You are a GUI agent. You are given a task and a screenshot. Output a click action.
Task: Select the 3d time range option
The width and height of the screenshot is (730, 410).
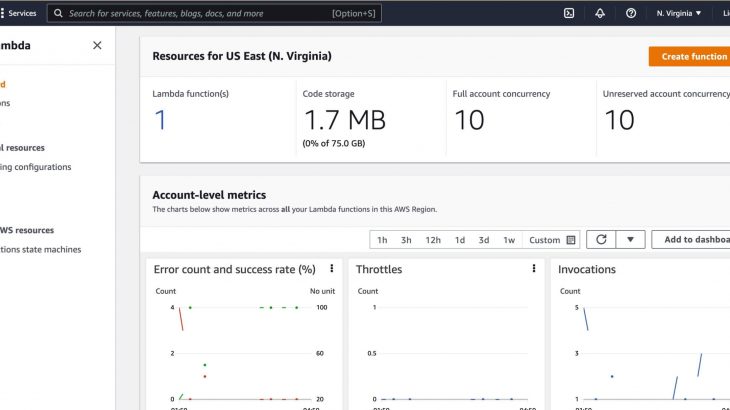484,240
